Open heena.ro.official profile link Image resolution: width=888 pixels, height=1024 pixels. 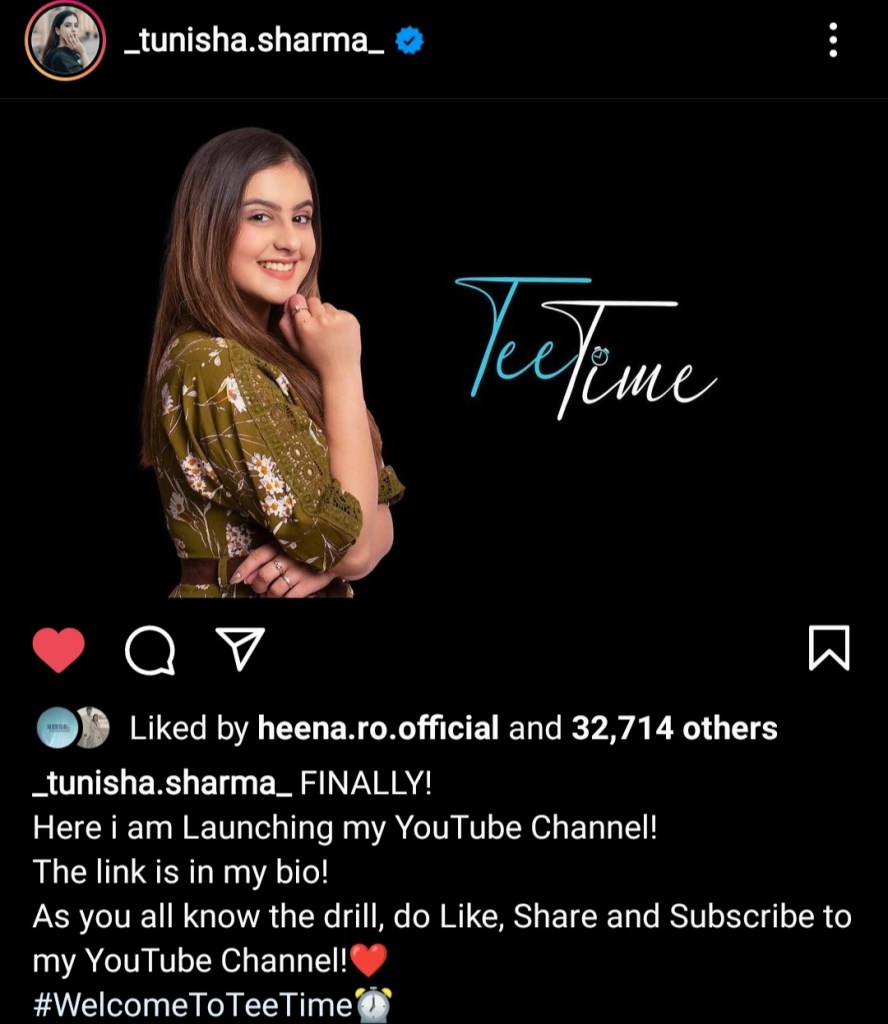[378, 728]
